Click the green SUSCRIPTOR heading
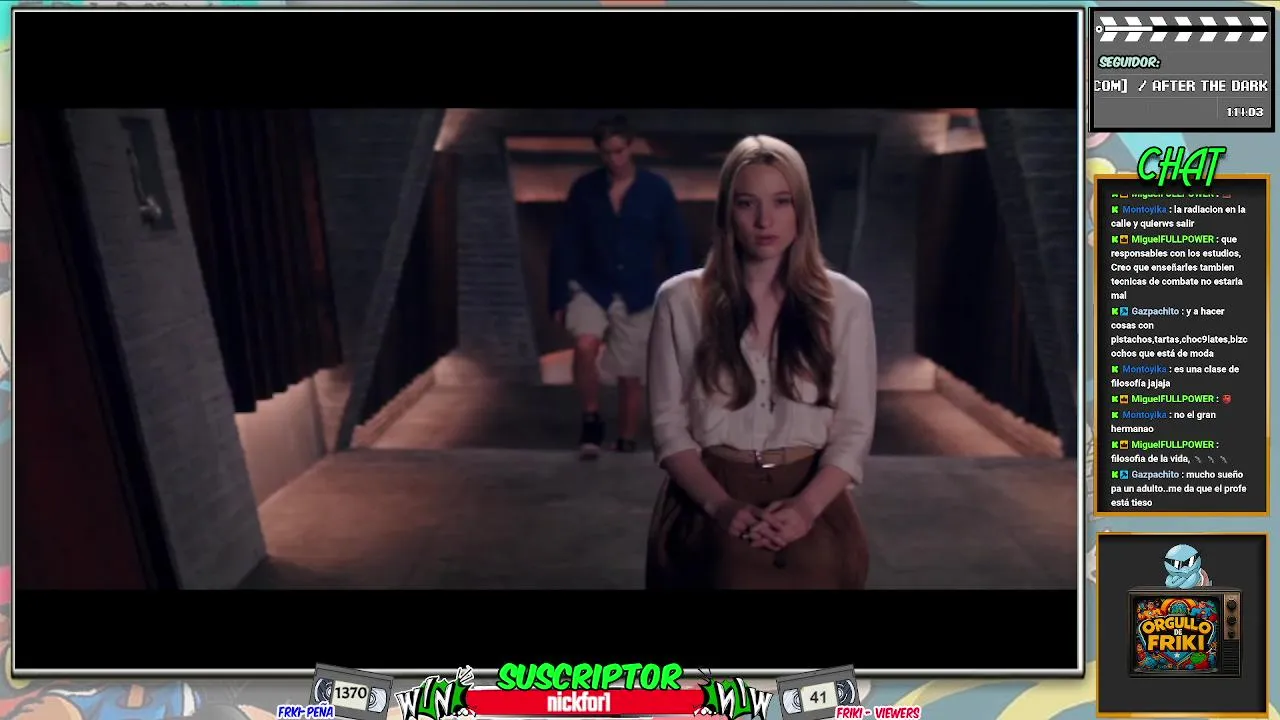The image size is (1280, 720). point(590,677)
